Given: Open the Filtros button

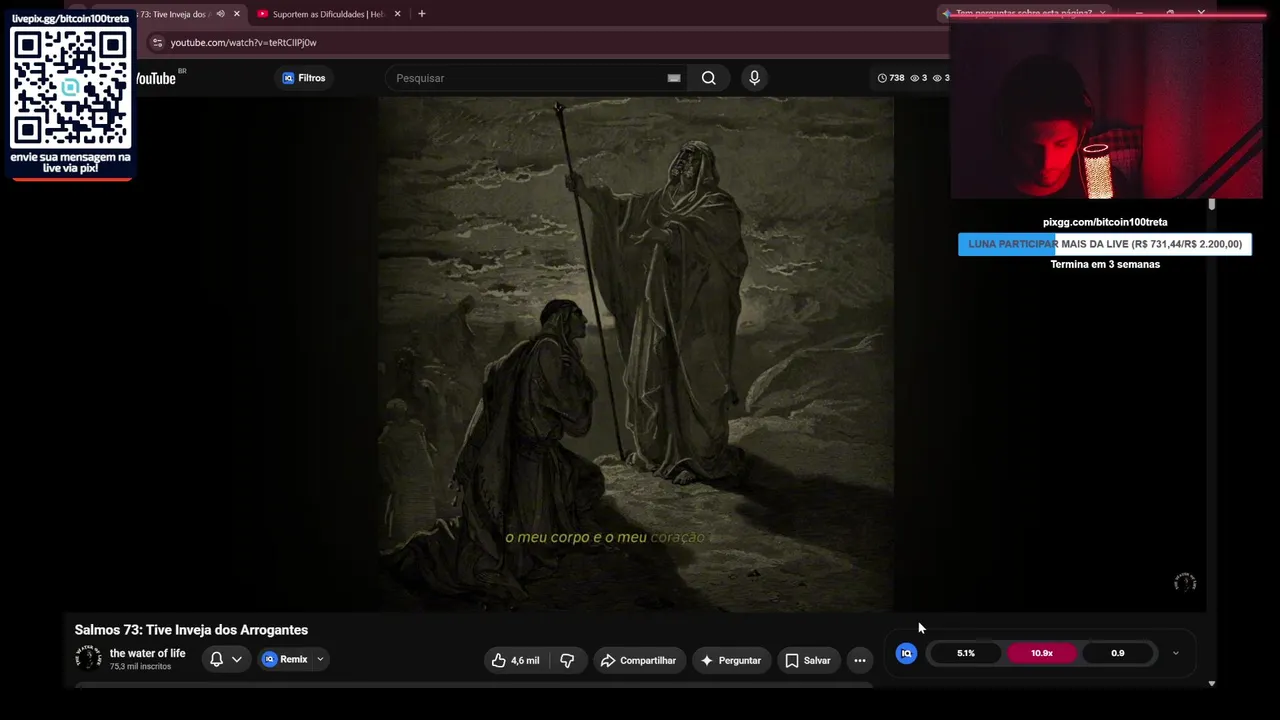Looking at the screenshot, I should pyautogui.click(x=304, y=78).
